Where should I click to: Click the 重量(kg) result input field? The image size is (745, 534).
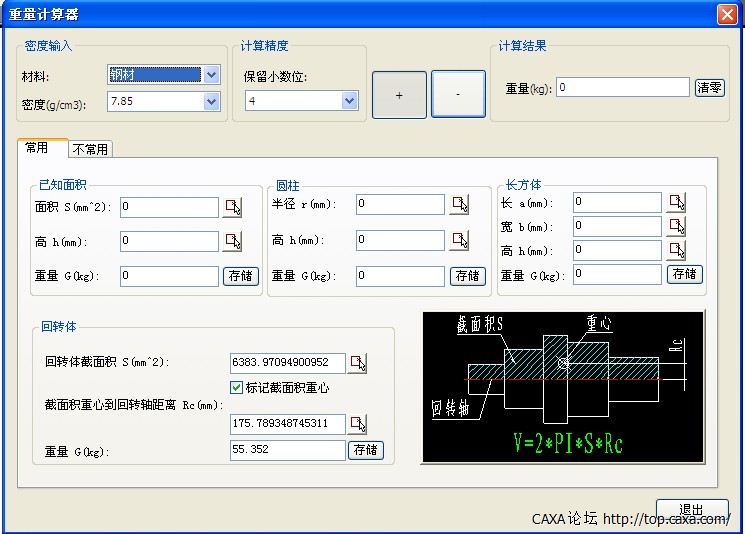623,88
